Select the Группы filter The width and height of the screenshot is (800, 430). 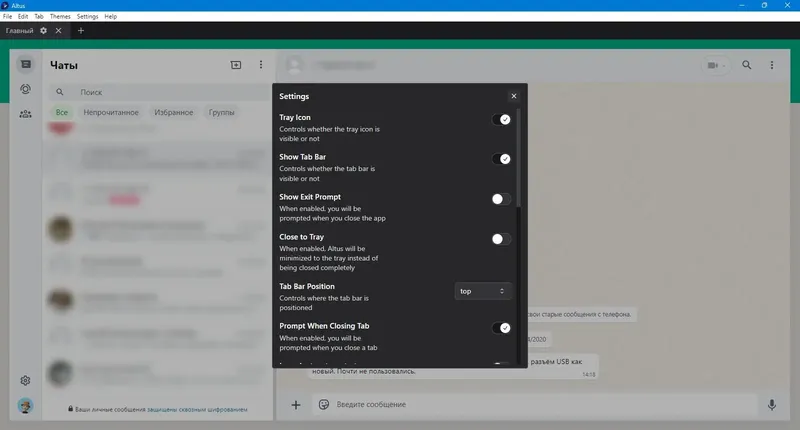coord(221,112)
